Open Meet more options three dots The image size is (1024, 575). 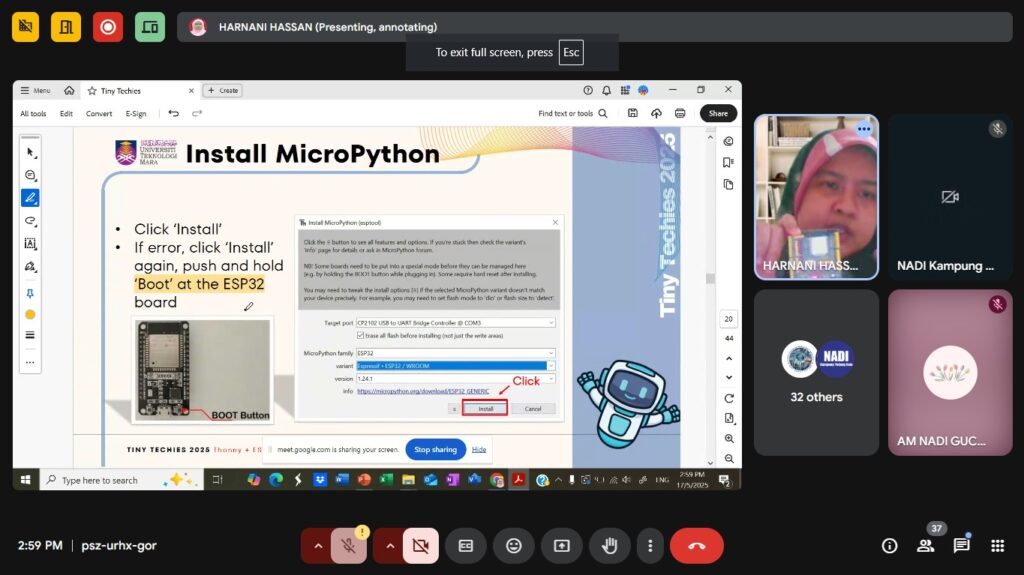(650, 546)
